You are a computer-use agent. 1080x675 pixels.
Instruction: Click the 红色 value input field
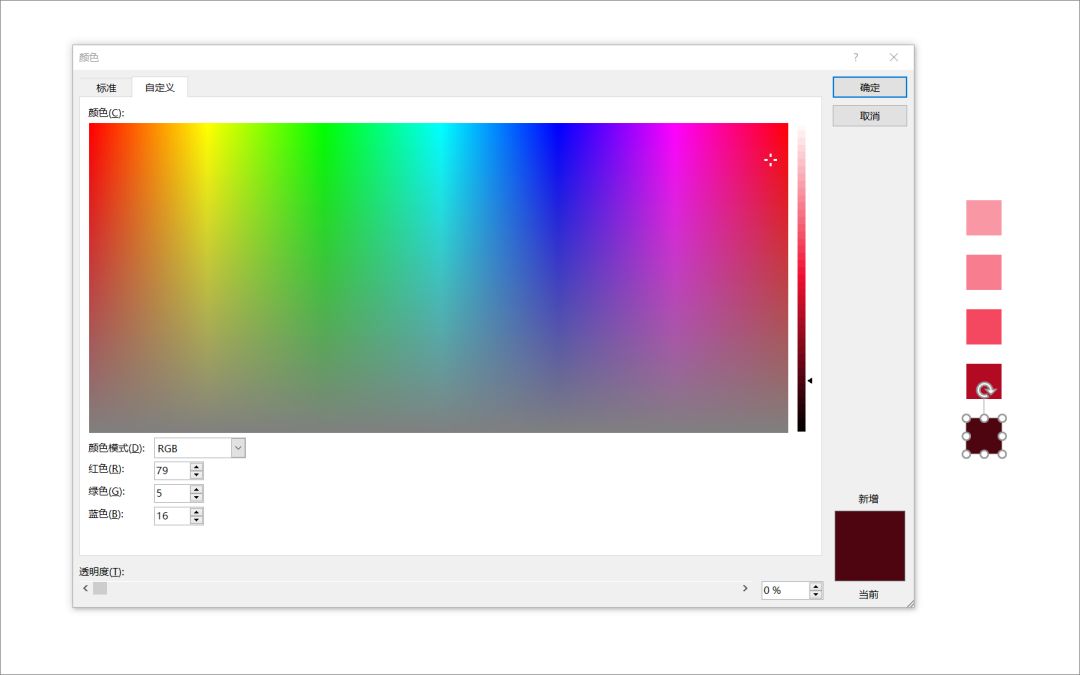tap(171, 470)
